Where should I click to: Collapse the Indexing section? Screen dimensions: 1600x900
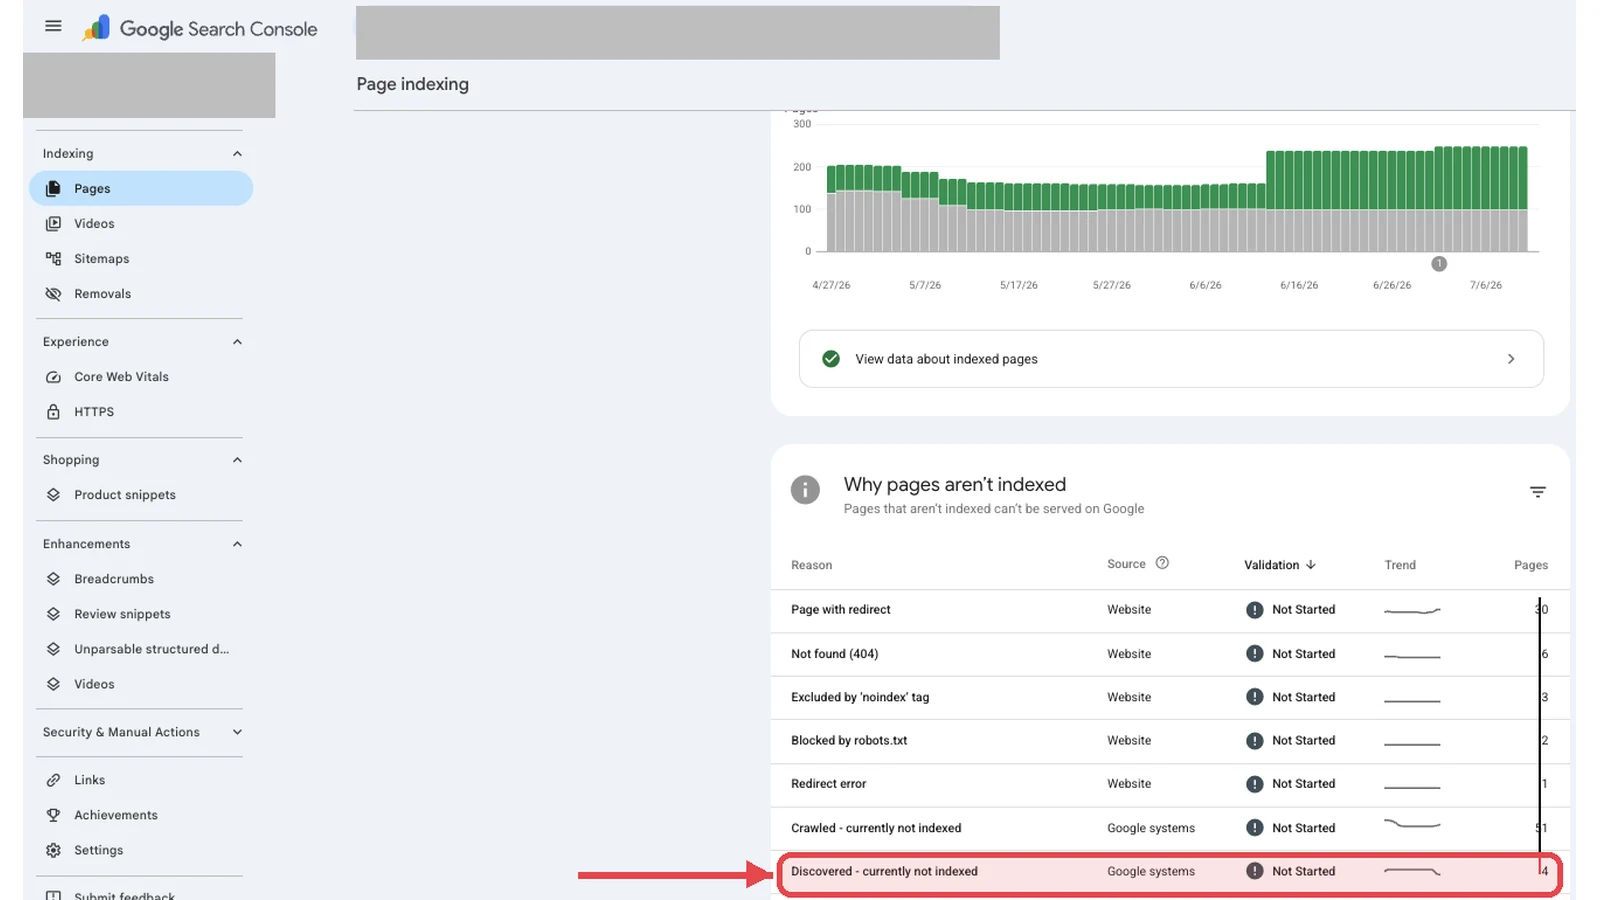(x=237, y=153)
